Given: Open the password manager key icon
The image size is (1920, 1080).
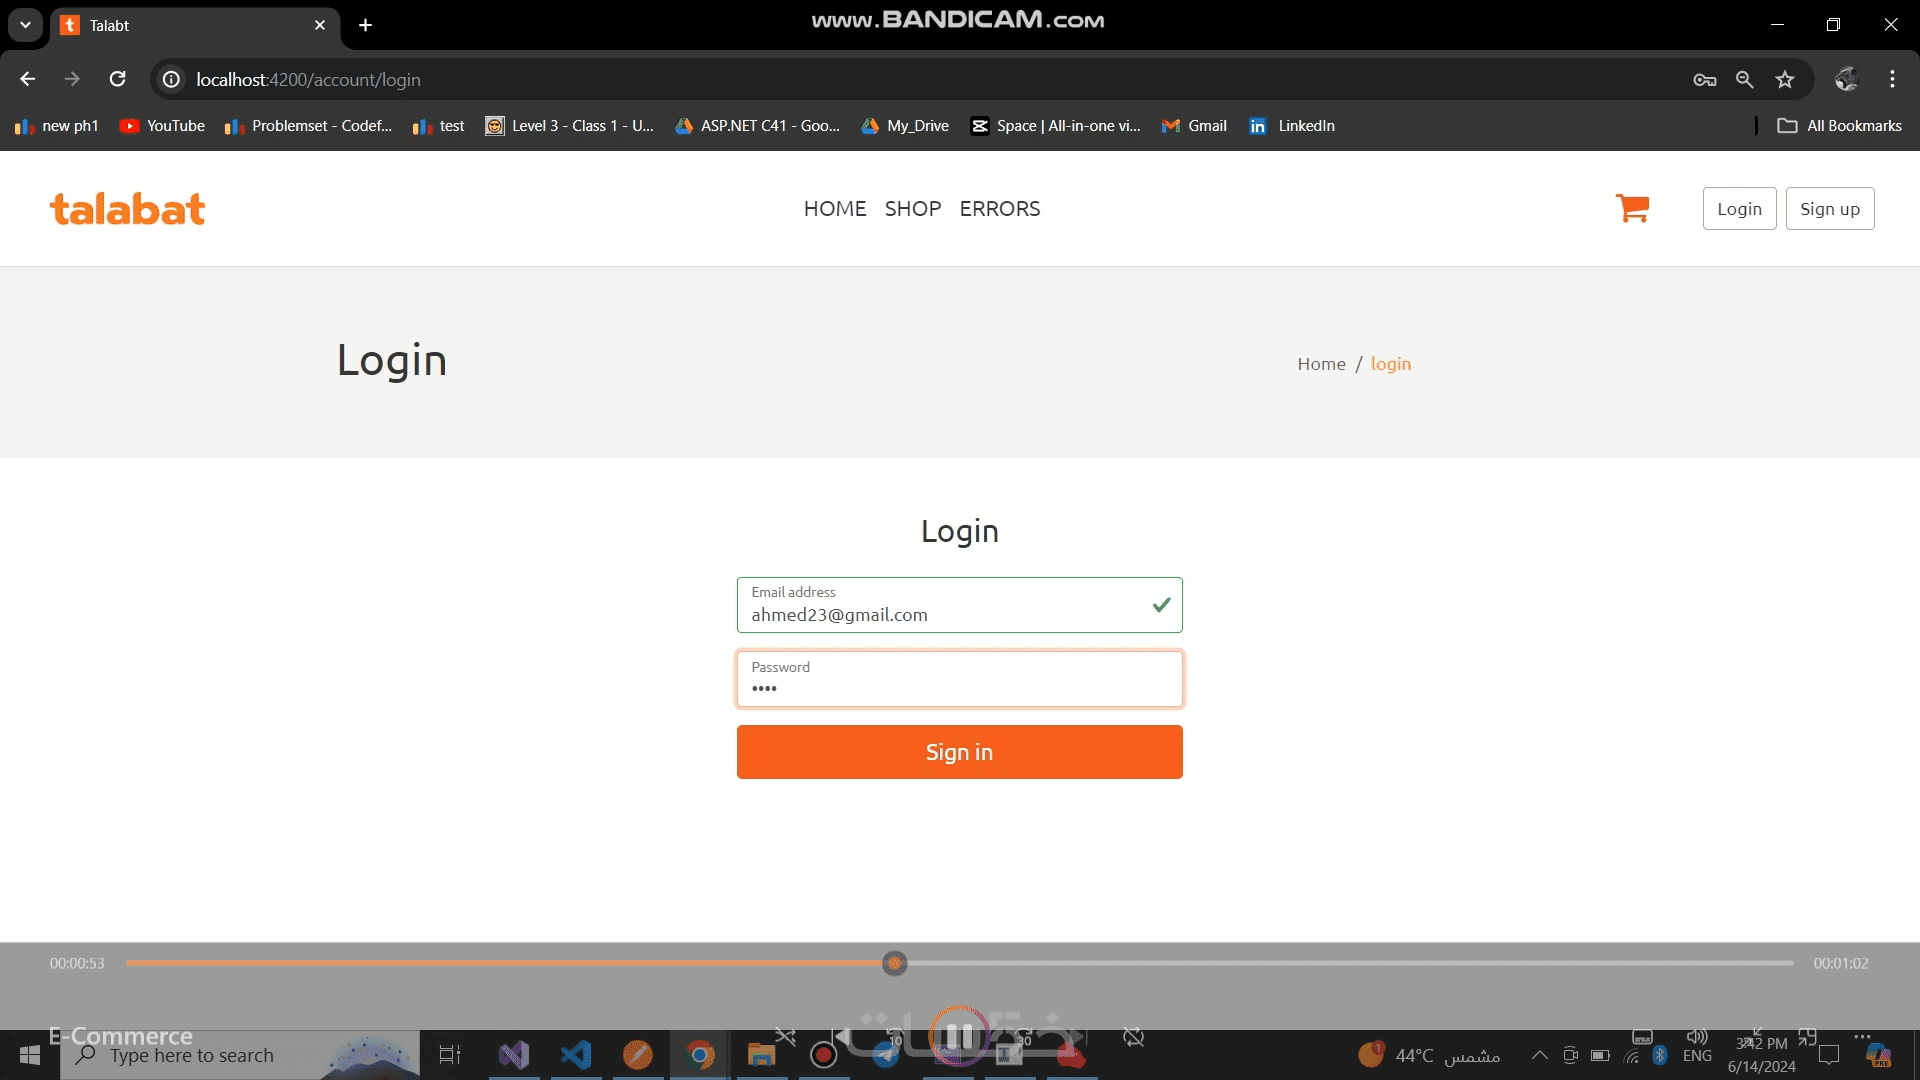Looking at the screenshot, I should [x=1705, y=79].
